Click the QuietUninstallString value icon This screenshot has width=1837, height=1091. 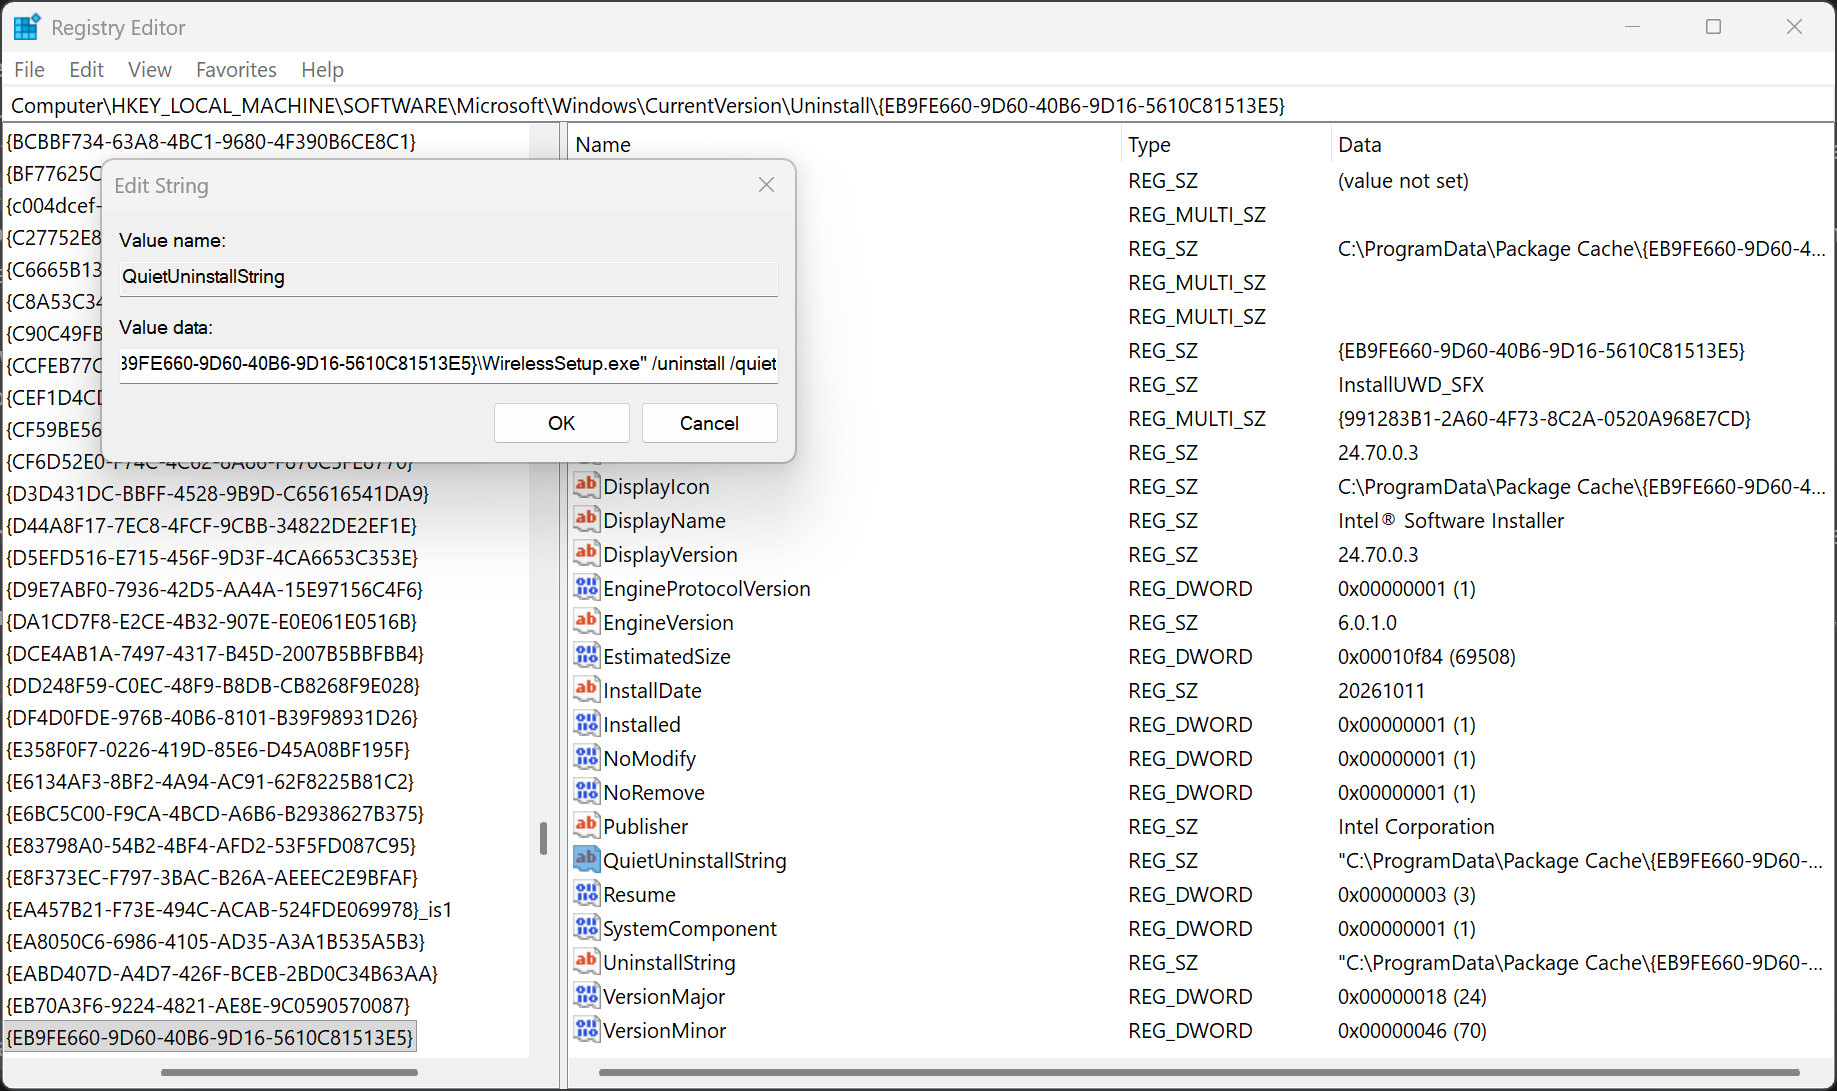(586, 860)
